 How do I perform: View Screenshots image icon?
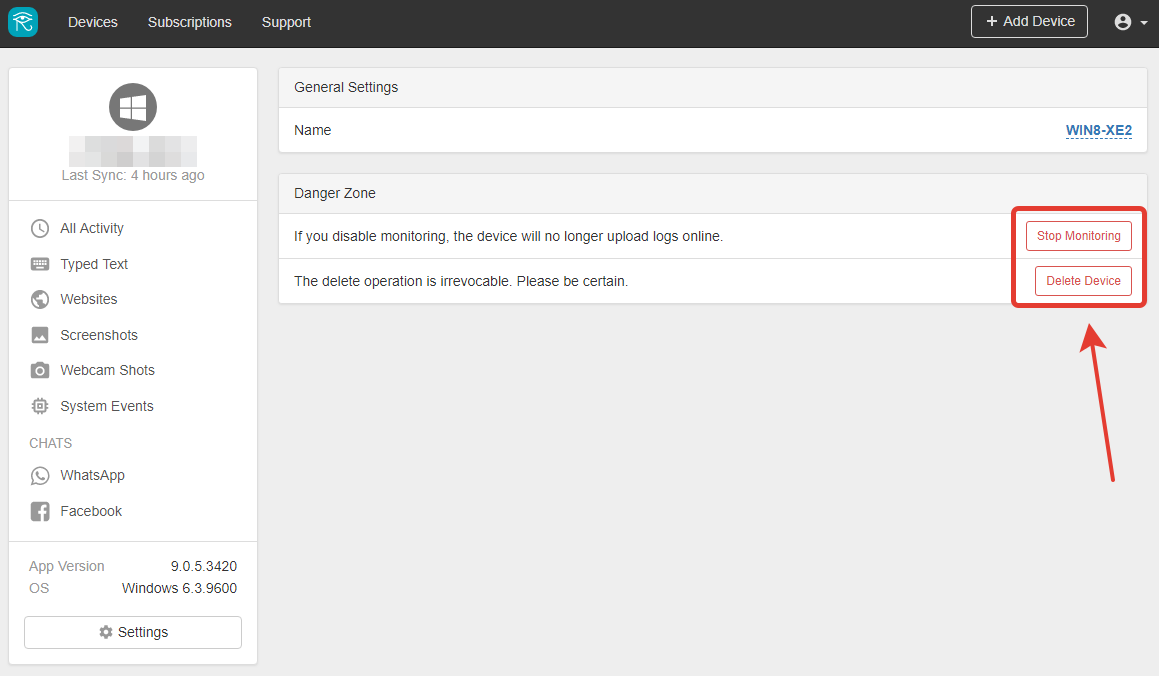40,335
